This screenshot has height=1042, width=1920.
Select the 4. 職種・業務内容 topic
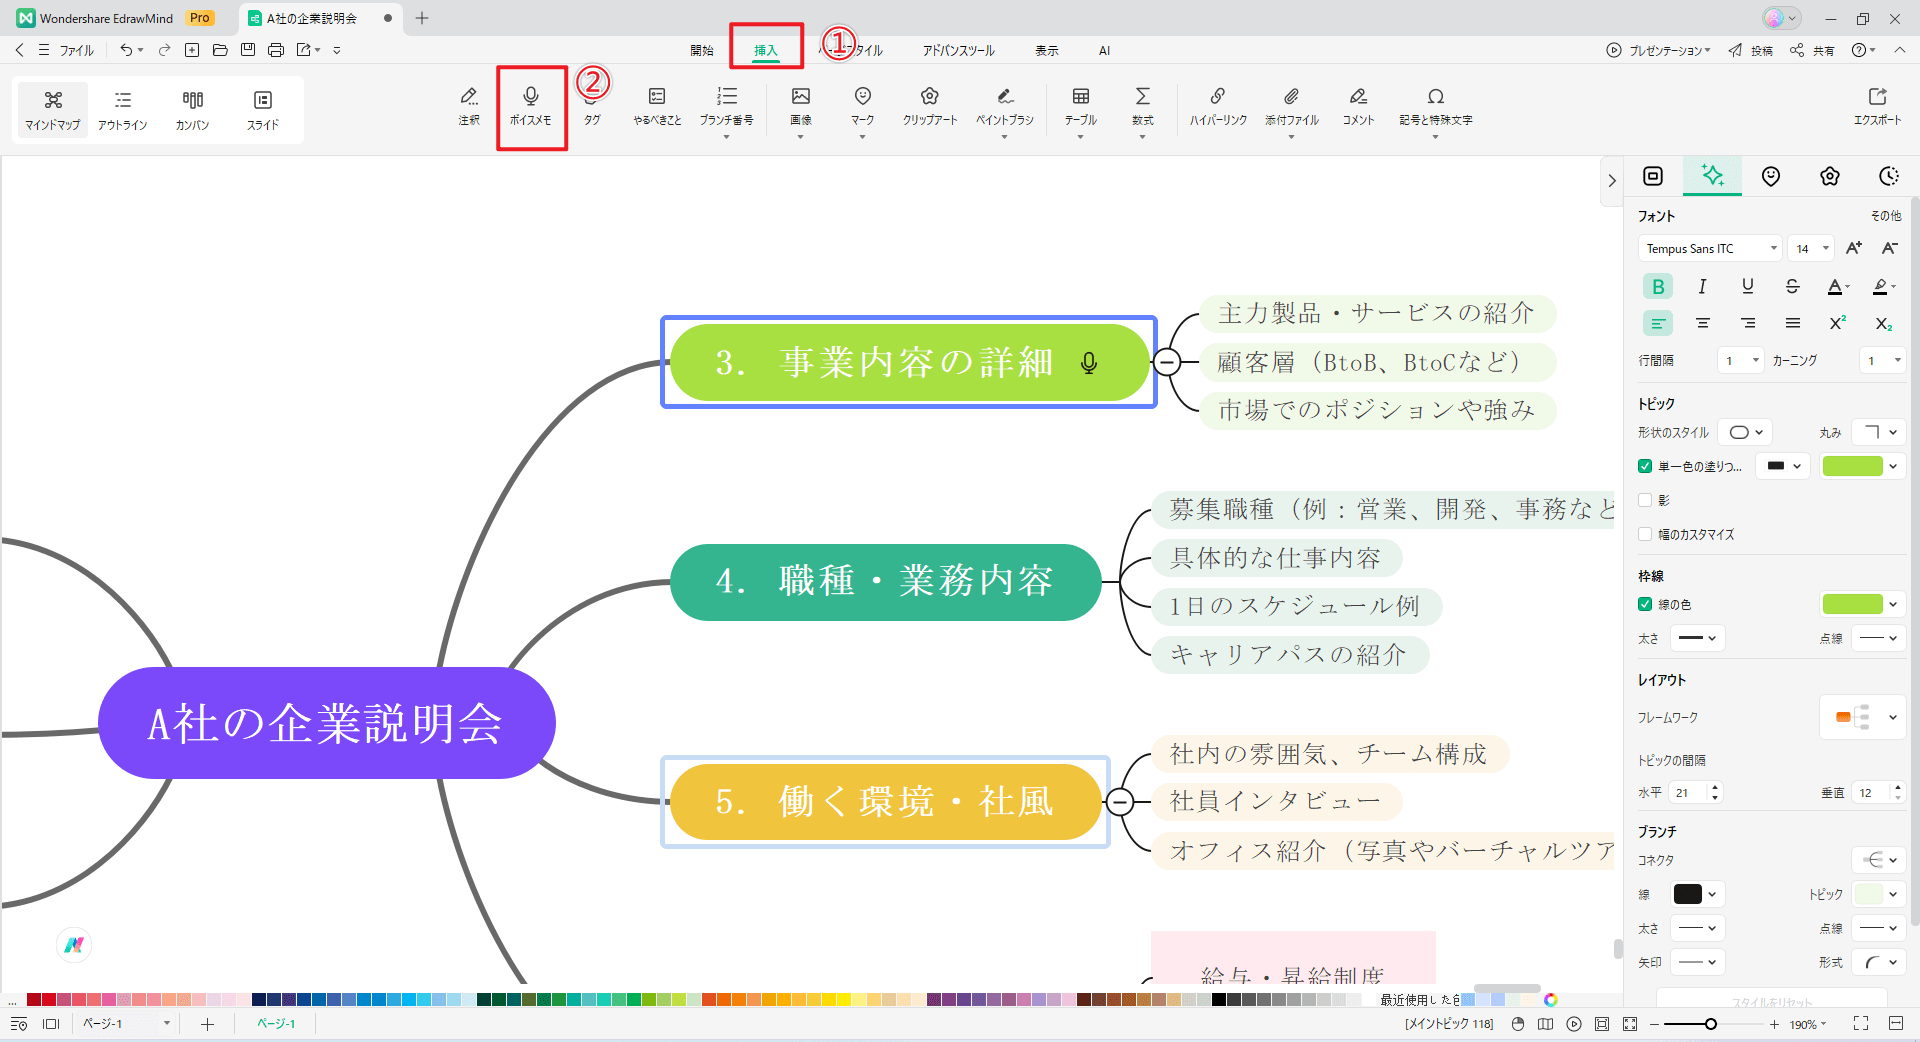[x=886, y=582]
